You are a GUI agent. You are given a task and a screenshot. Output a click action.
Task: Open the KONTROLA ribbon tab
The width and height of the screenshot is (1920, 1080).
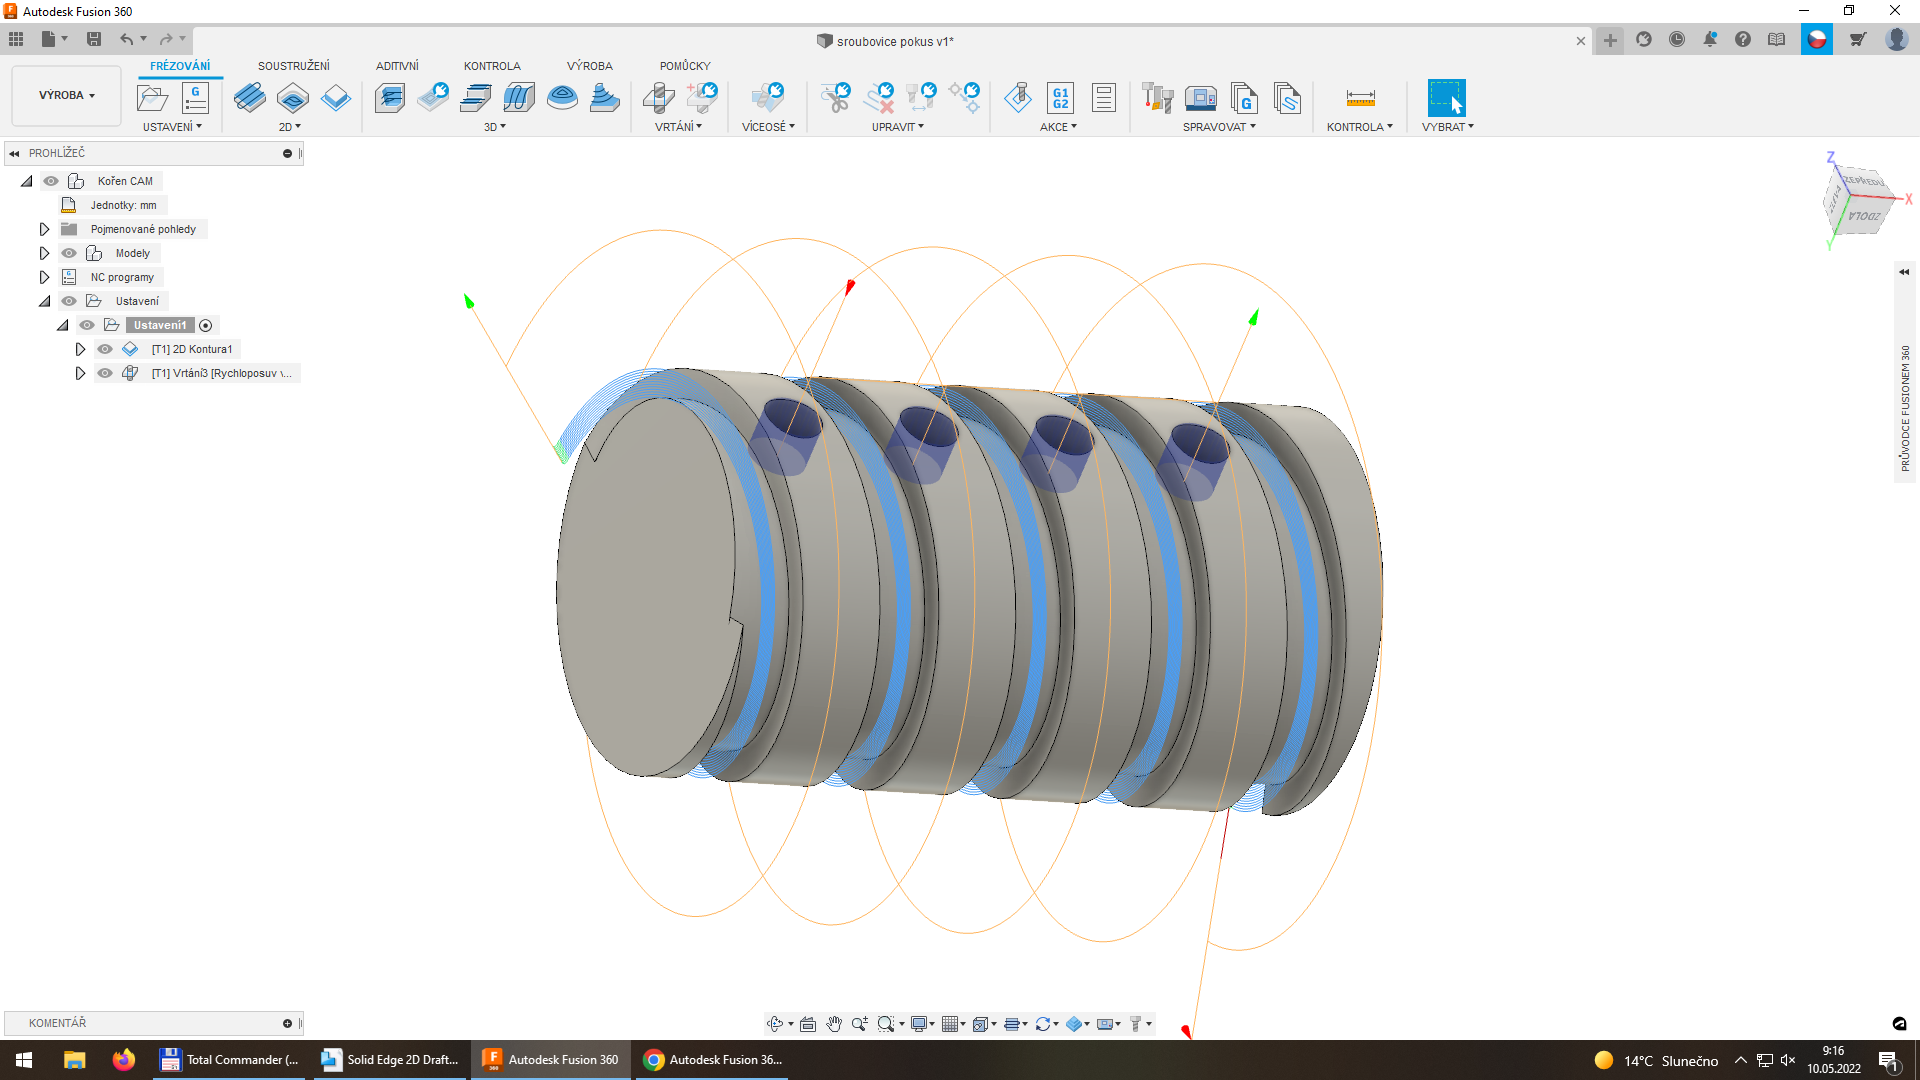tap(491, 66)
